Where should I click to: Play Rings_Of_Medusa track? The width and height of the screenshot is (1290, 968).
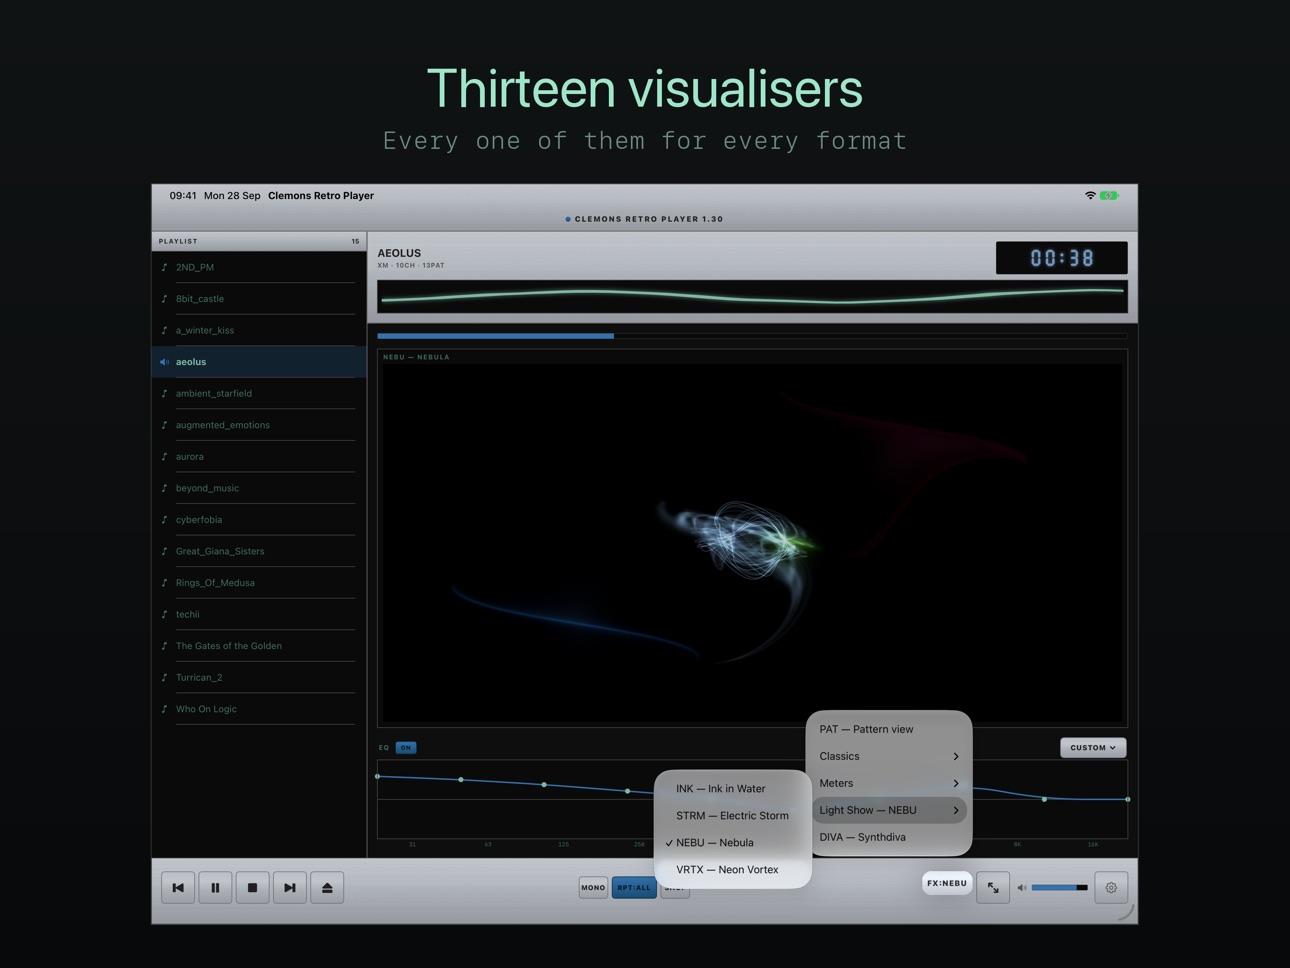tap(259, 582)
